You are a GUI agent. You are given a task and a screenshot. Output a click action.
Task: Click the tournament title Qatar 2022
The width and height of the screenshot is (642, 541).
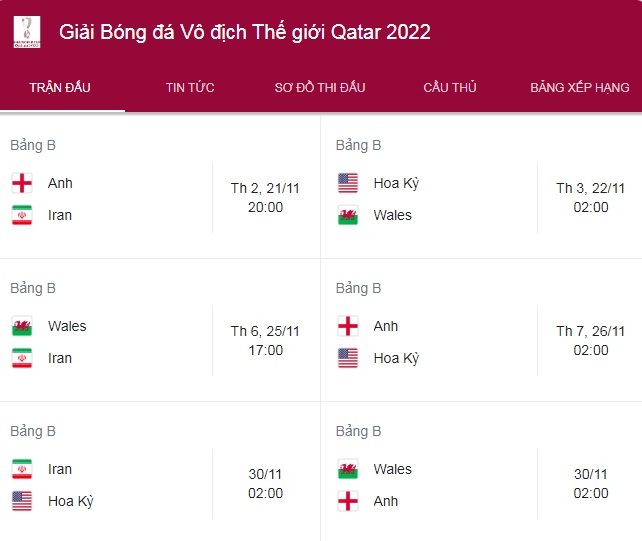click(x=245, y=32)
